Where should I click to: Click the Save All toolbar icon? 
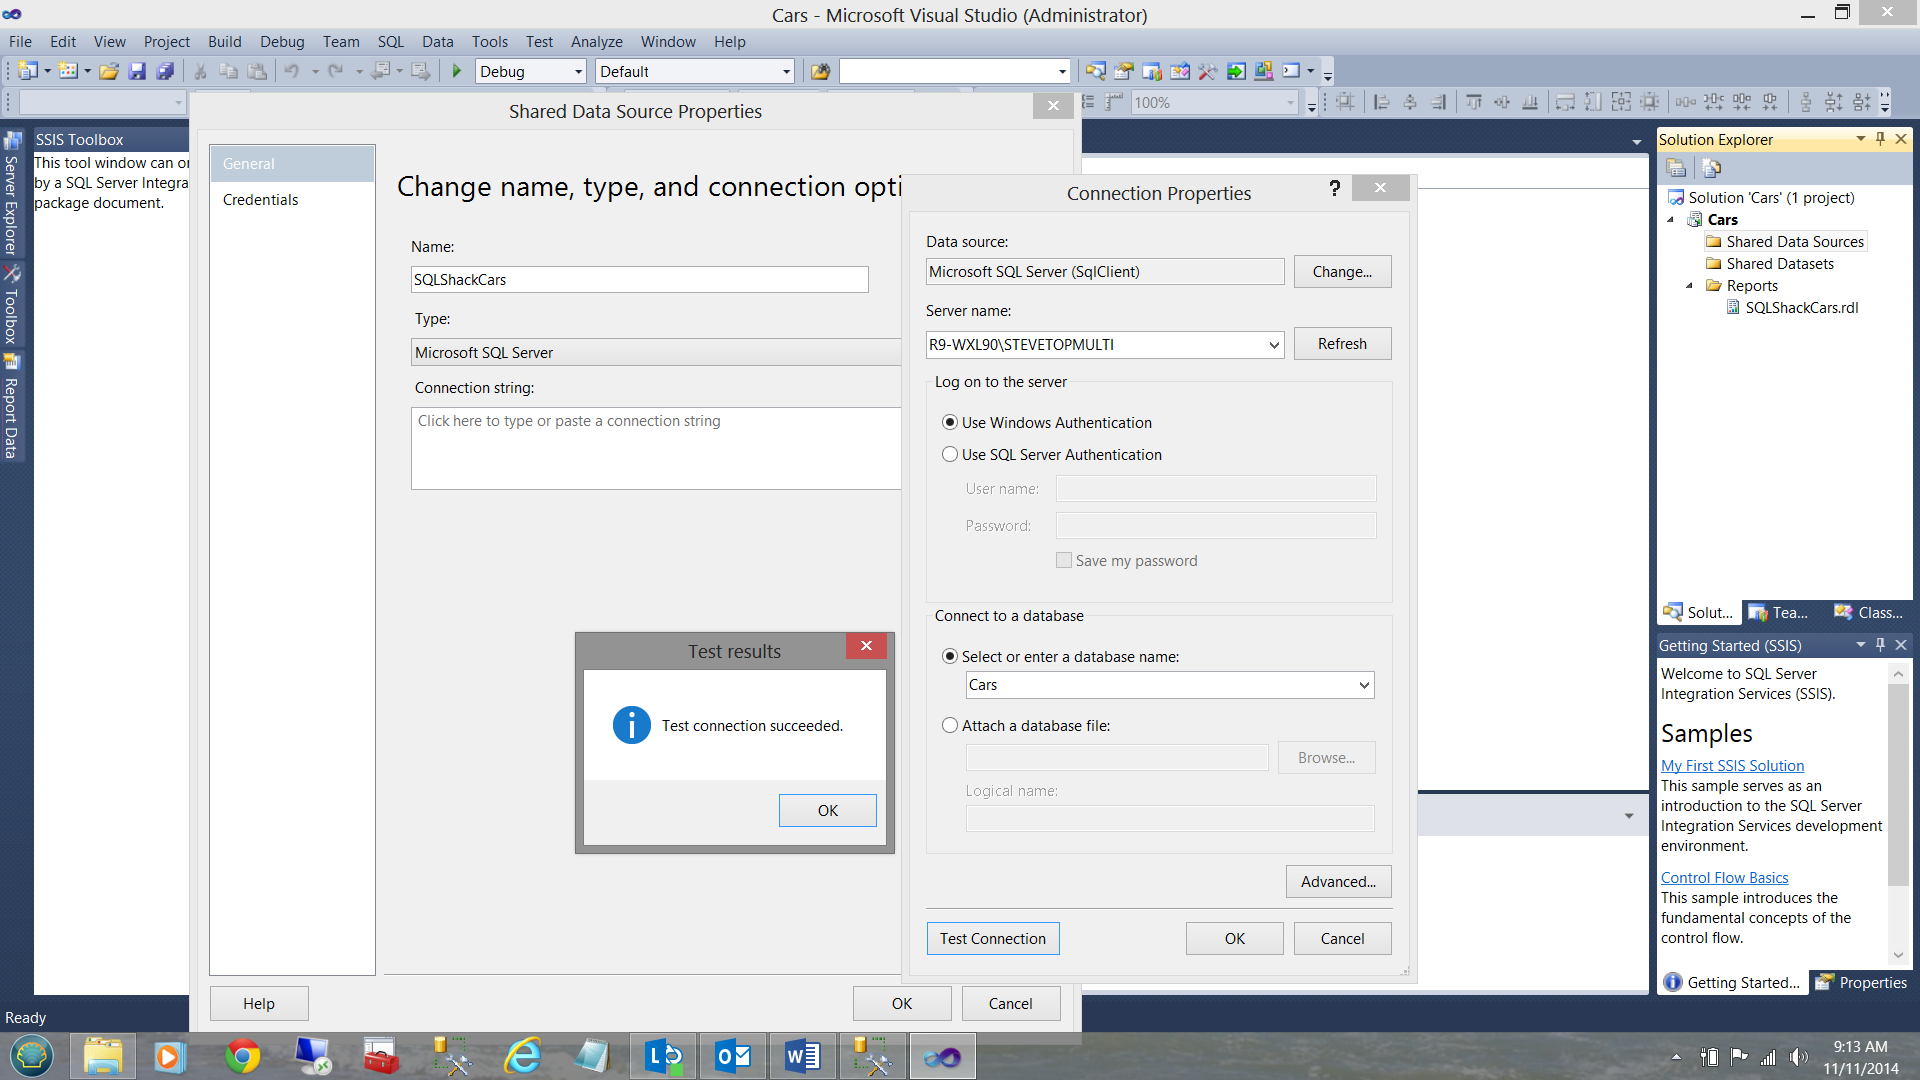[x=165, y=71]
